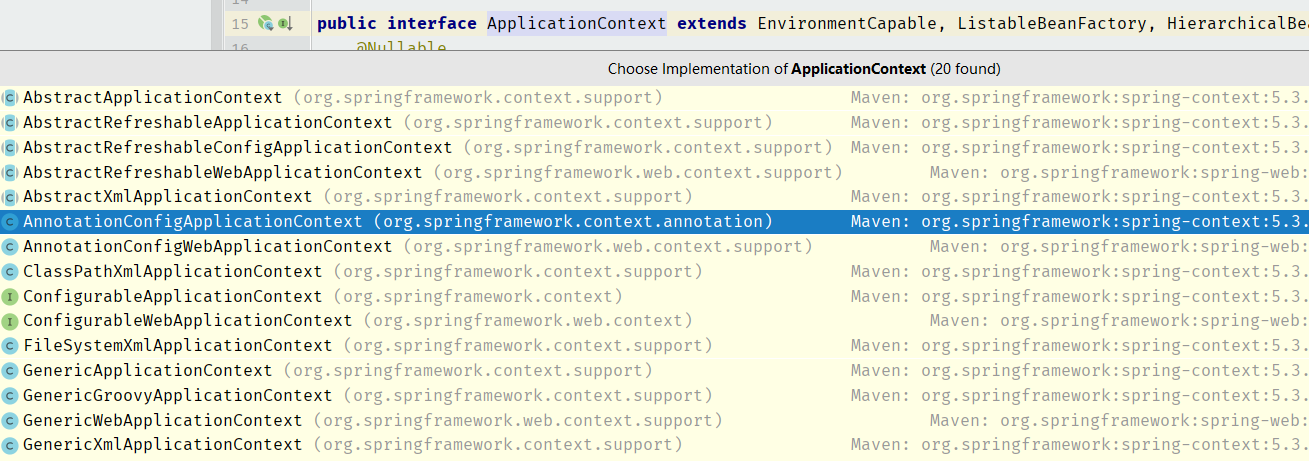Select GenericApplicationContext from implementations list
This screenshot has width=1309, height=461.
(x=147, y=370)
